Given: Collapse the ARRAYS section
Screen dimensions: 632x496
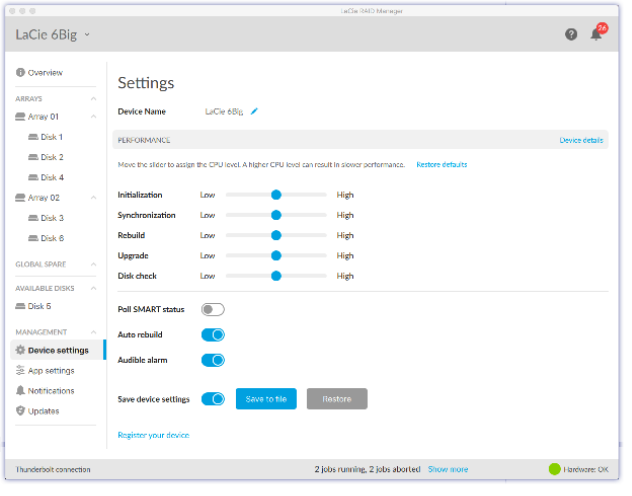Looking at the screenshot, I should click(x=95, y=100).
